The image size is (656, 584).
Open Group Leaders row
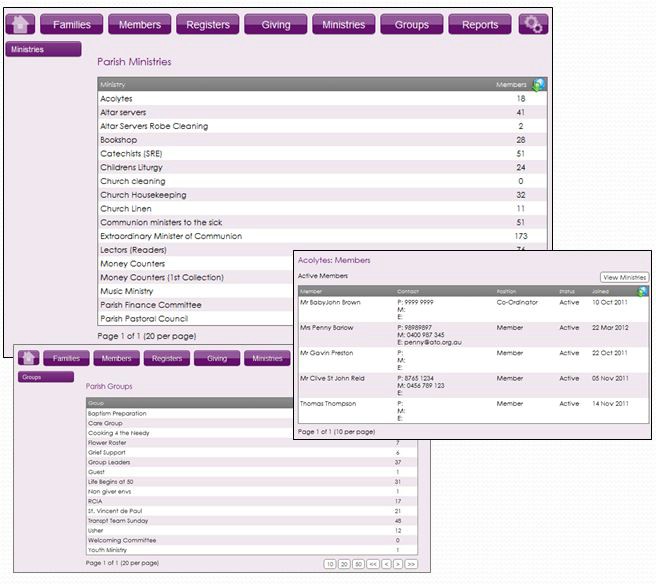[252, 462]
